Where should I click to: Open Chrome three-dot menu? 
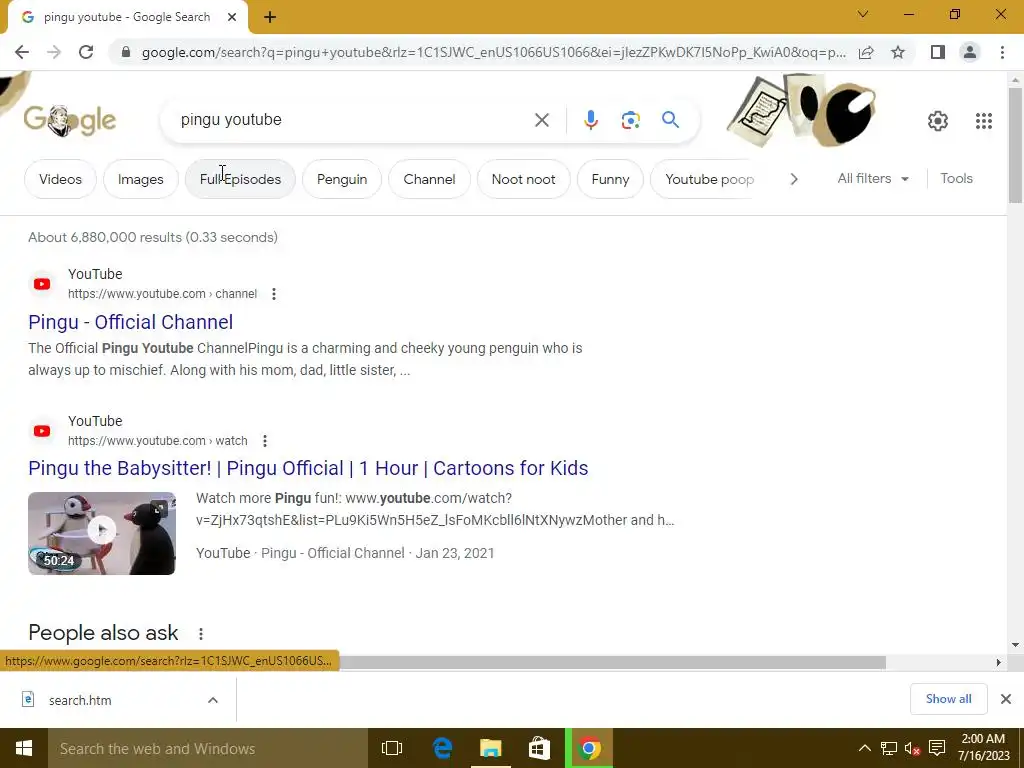[1002, 52]
